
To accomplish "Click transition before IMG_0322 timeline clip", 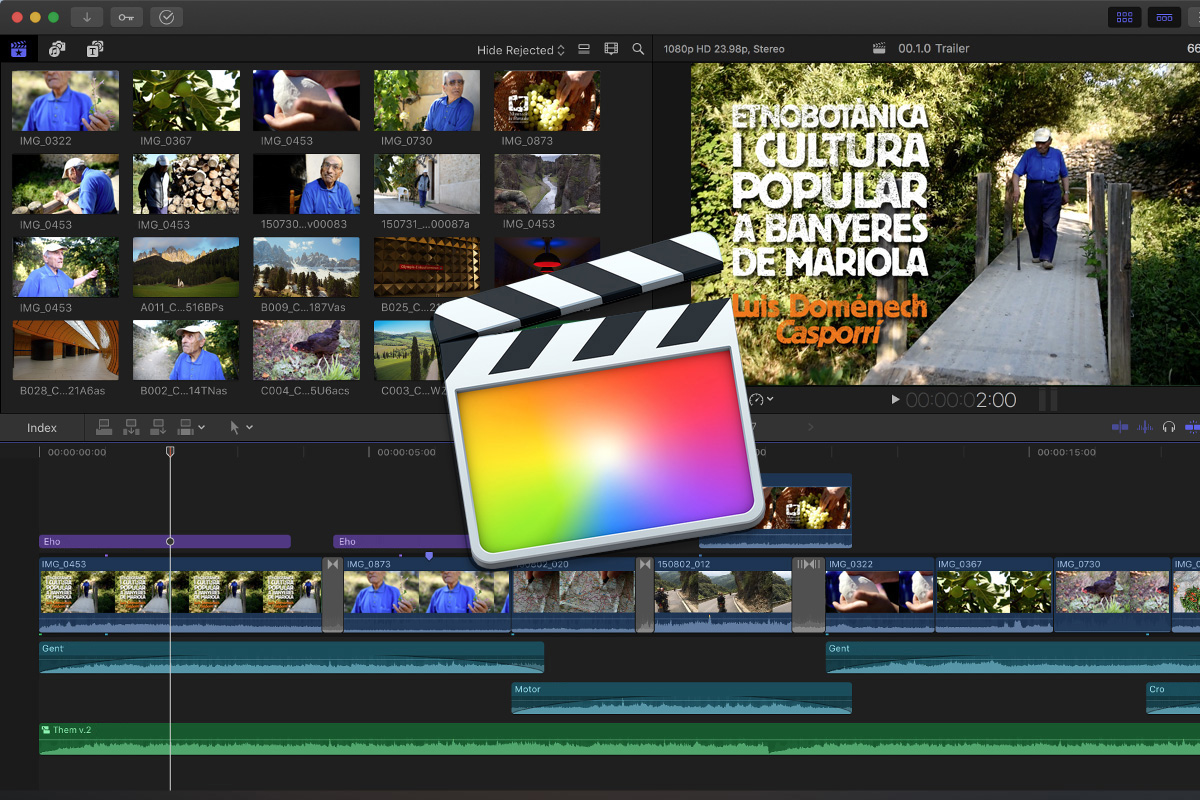I will [809, 595].
